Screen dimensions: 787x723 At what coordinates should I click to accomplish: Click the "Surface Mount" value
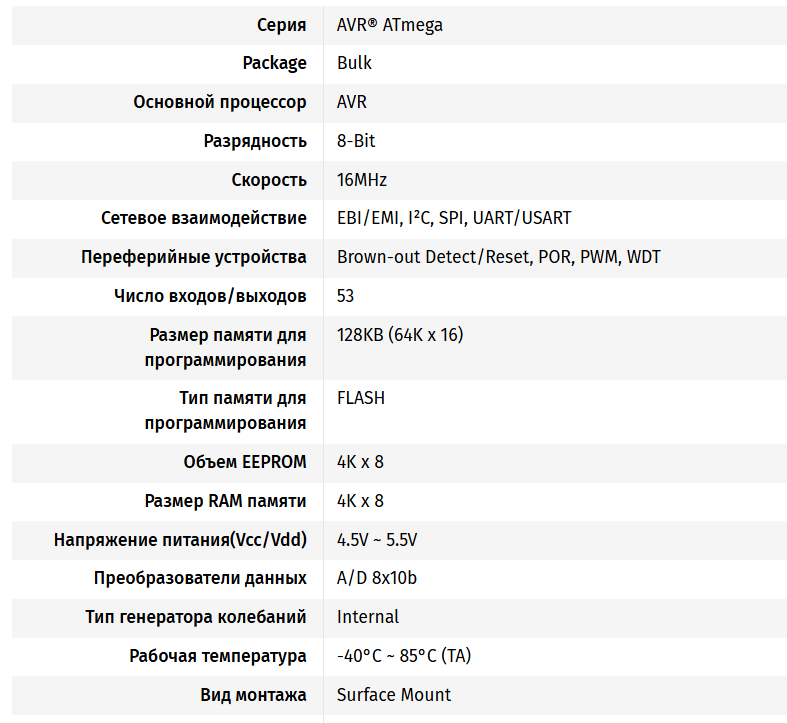(x=394, y=695)
